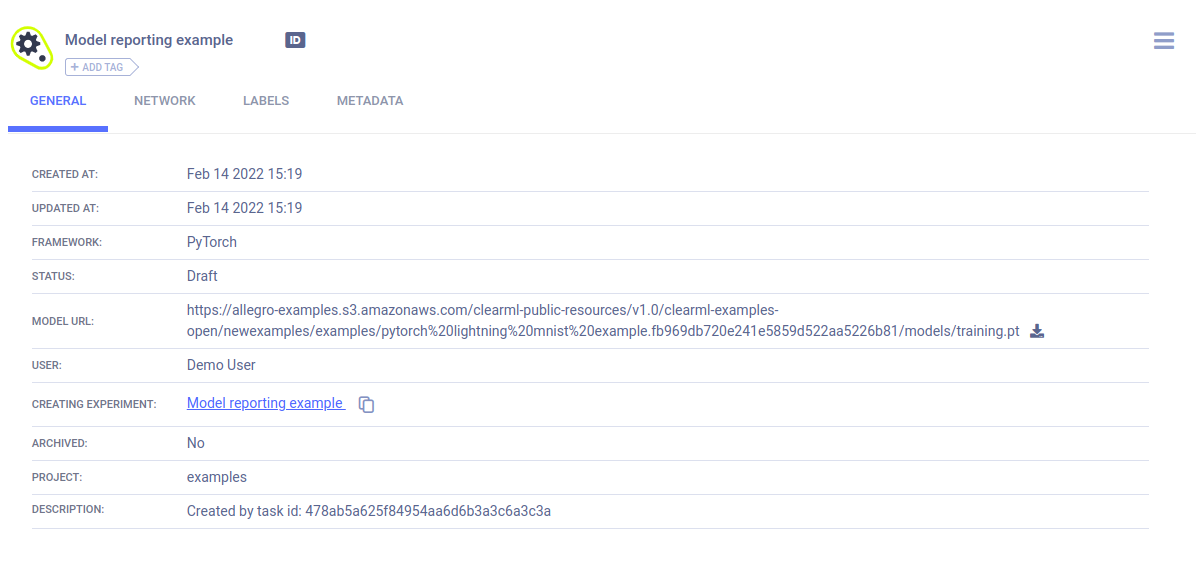The width and height of the screenshot is (1196, 583).
Task: Click the Demo User value
Action: coord(221,365)
